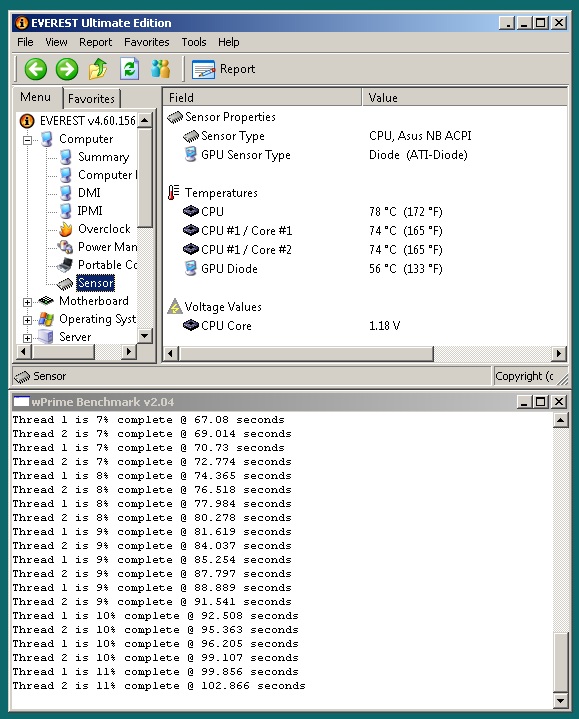Click tree panel scroll up arrow
The width and height of the screenshot is (579, 719).
(144, 121)
